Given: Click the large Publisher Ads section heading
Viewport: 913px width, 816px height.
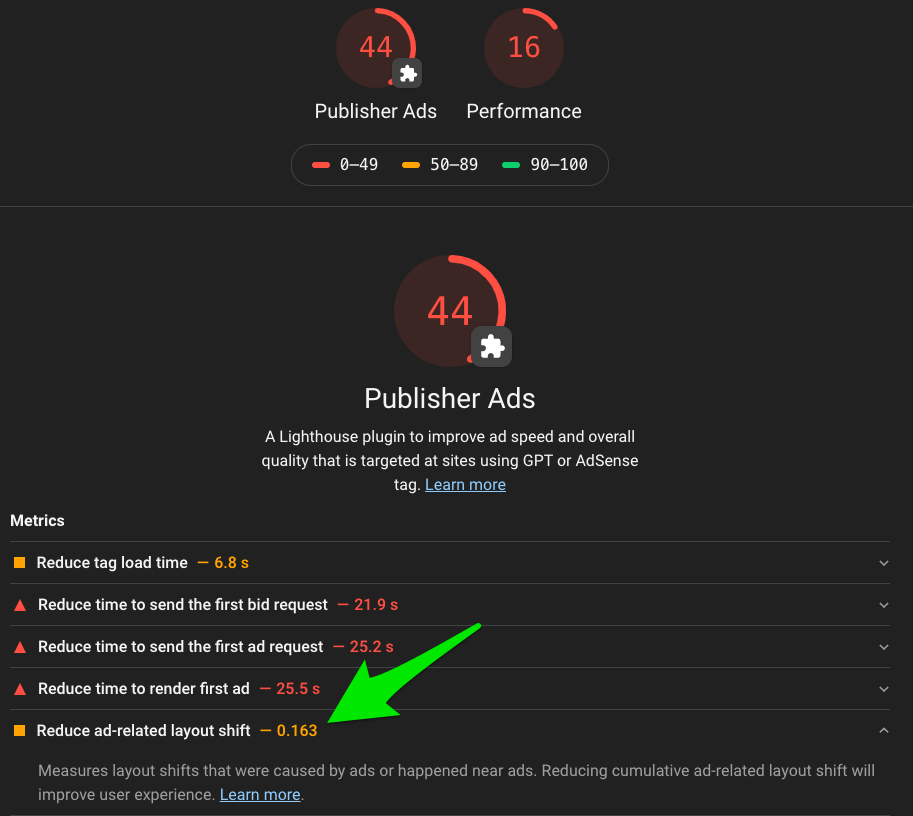Looking at the screenshot, I should 450,398.
